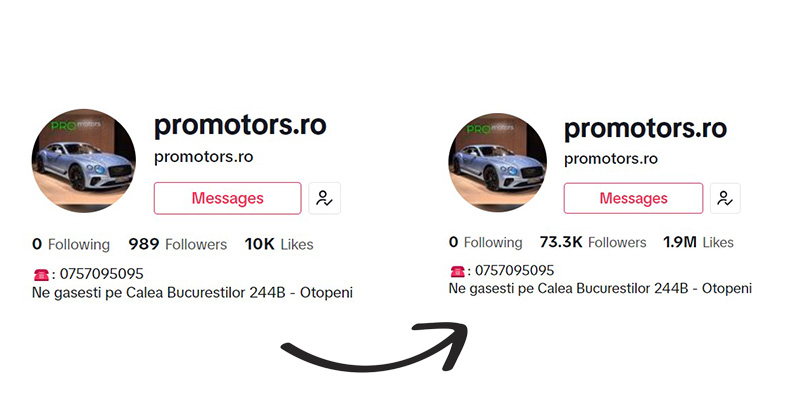Open the Bentley avatar on the 989-follower profile
Viewport: 800px width, 400px height.
84,161
